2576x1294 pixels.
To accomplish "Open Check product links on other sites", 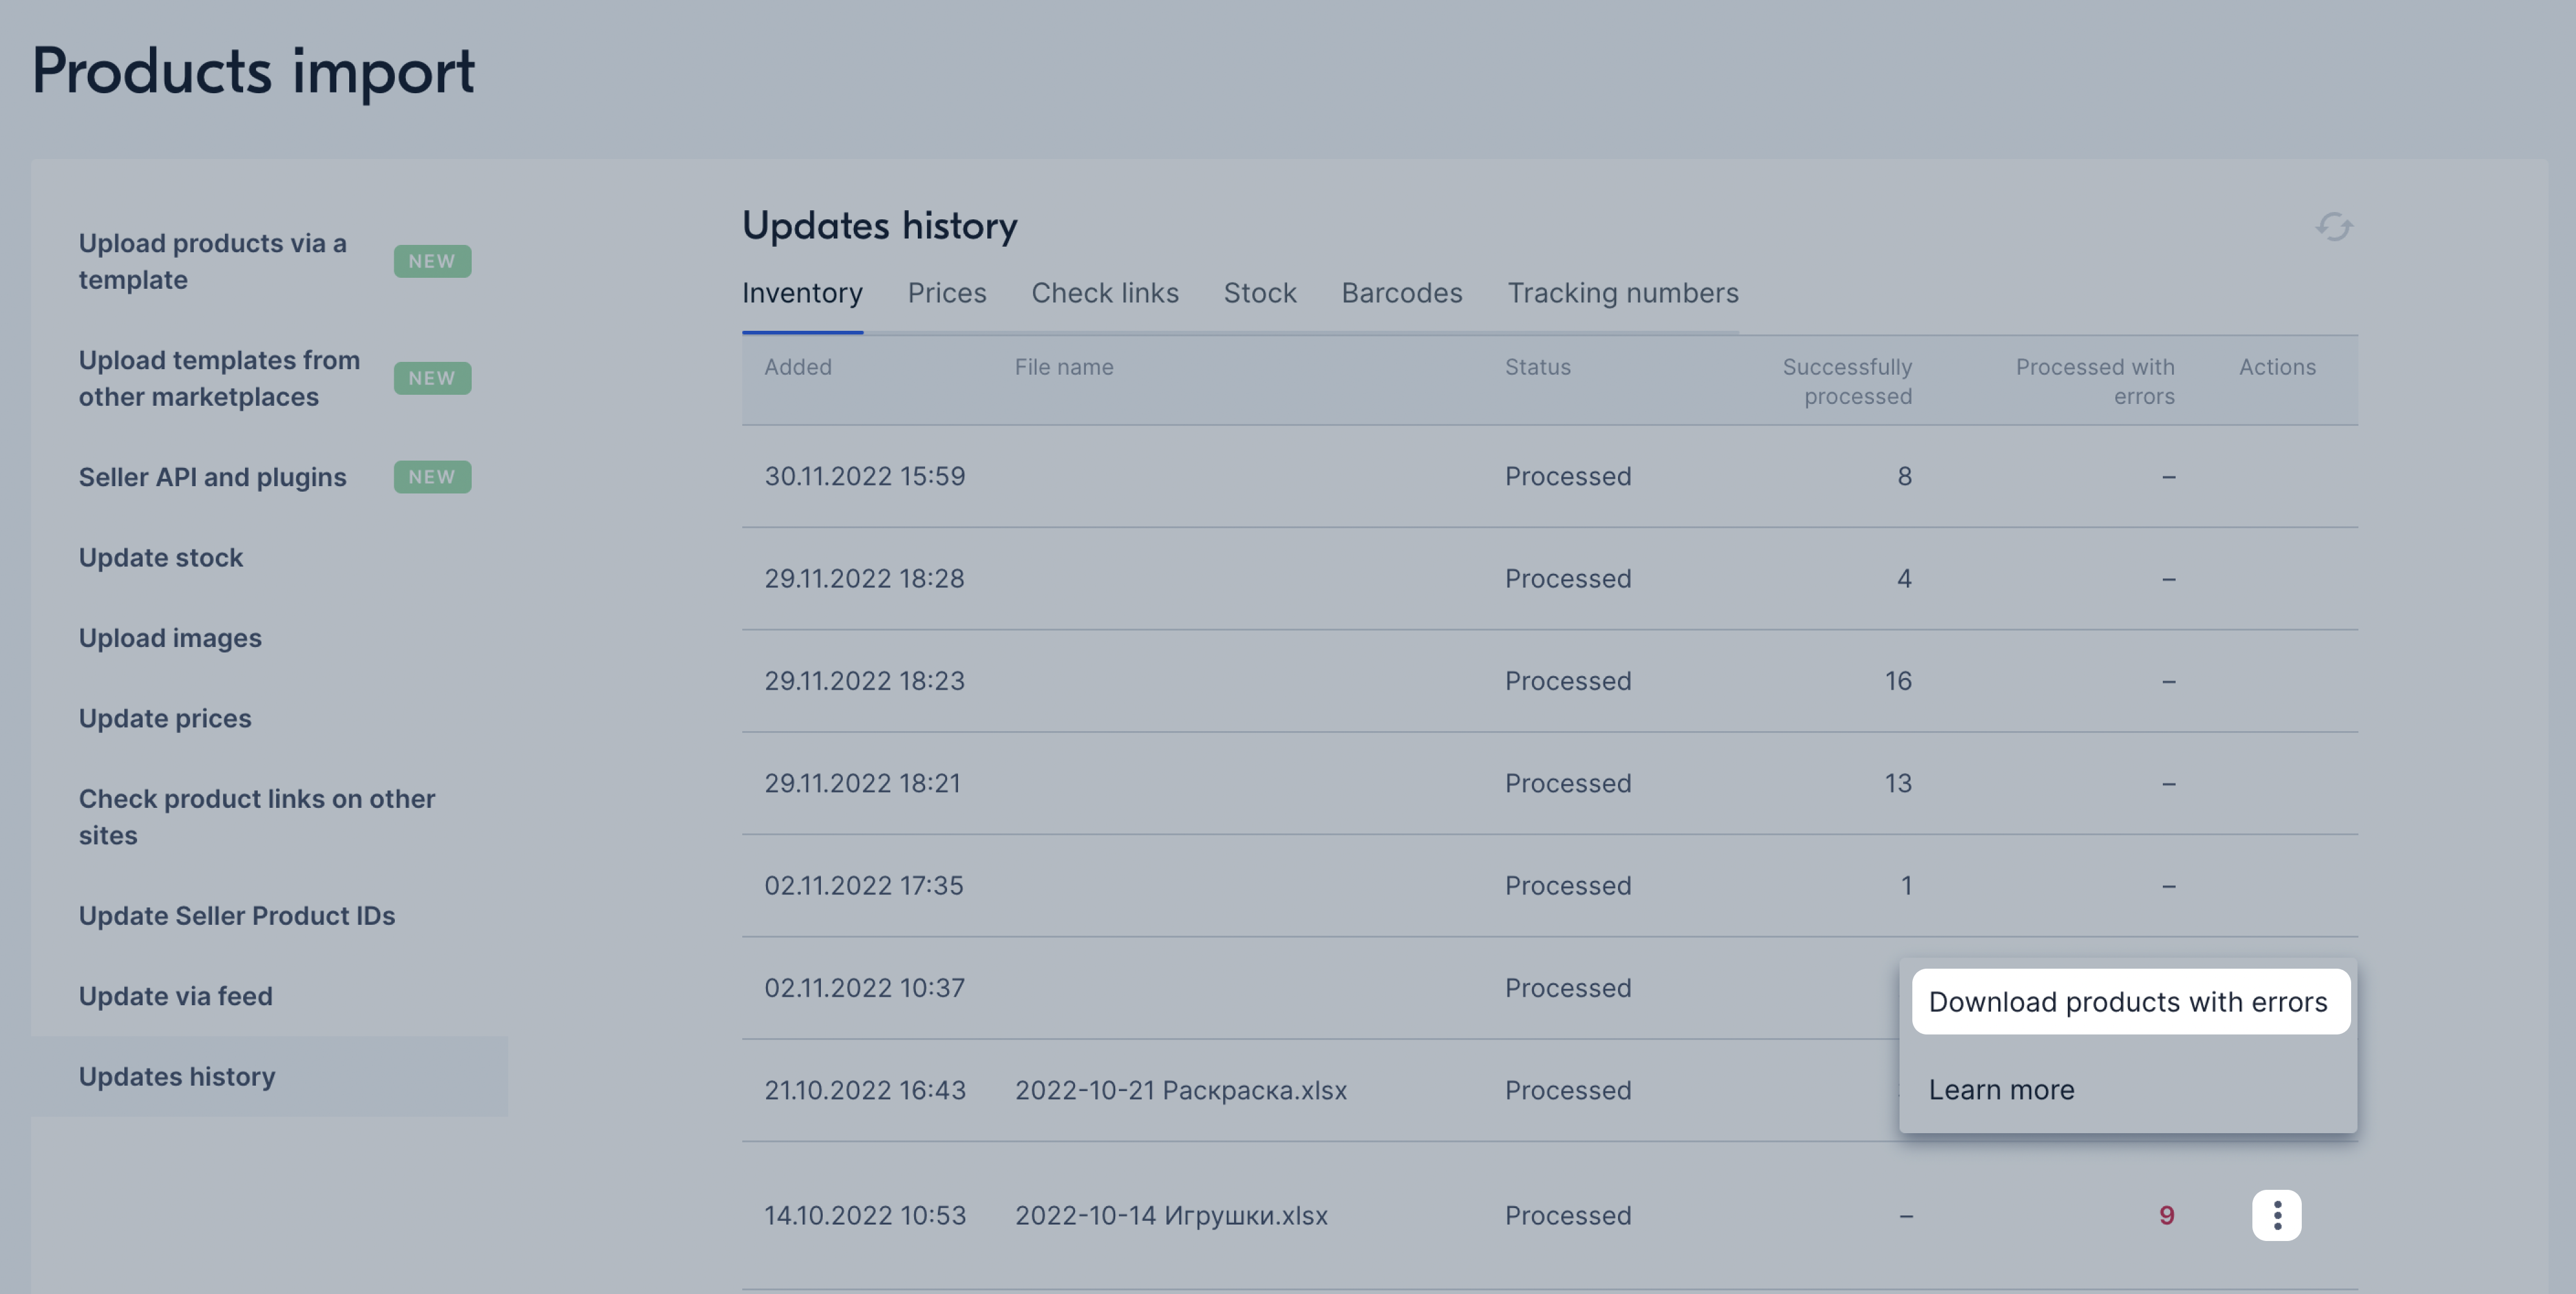I will pyautogui.click(x=256, y=816).
